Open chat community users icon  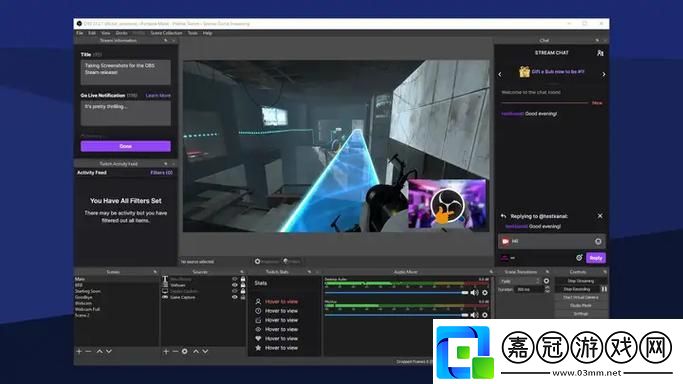point(600,53)
